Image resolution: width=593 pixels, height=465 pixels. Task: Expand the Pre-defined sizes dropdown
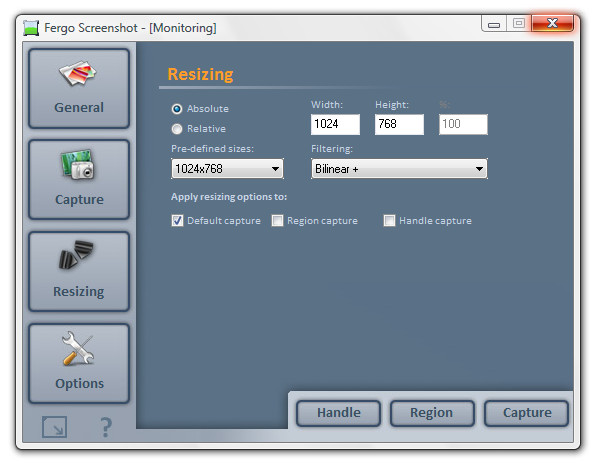pyautogui.click(x=227, y=169)
